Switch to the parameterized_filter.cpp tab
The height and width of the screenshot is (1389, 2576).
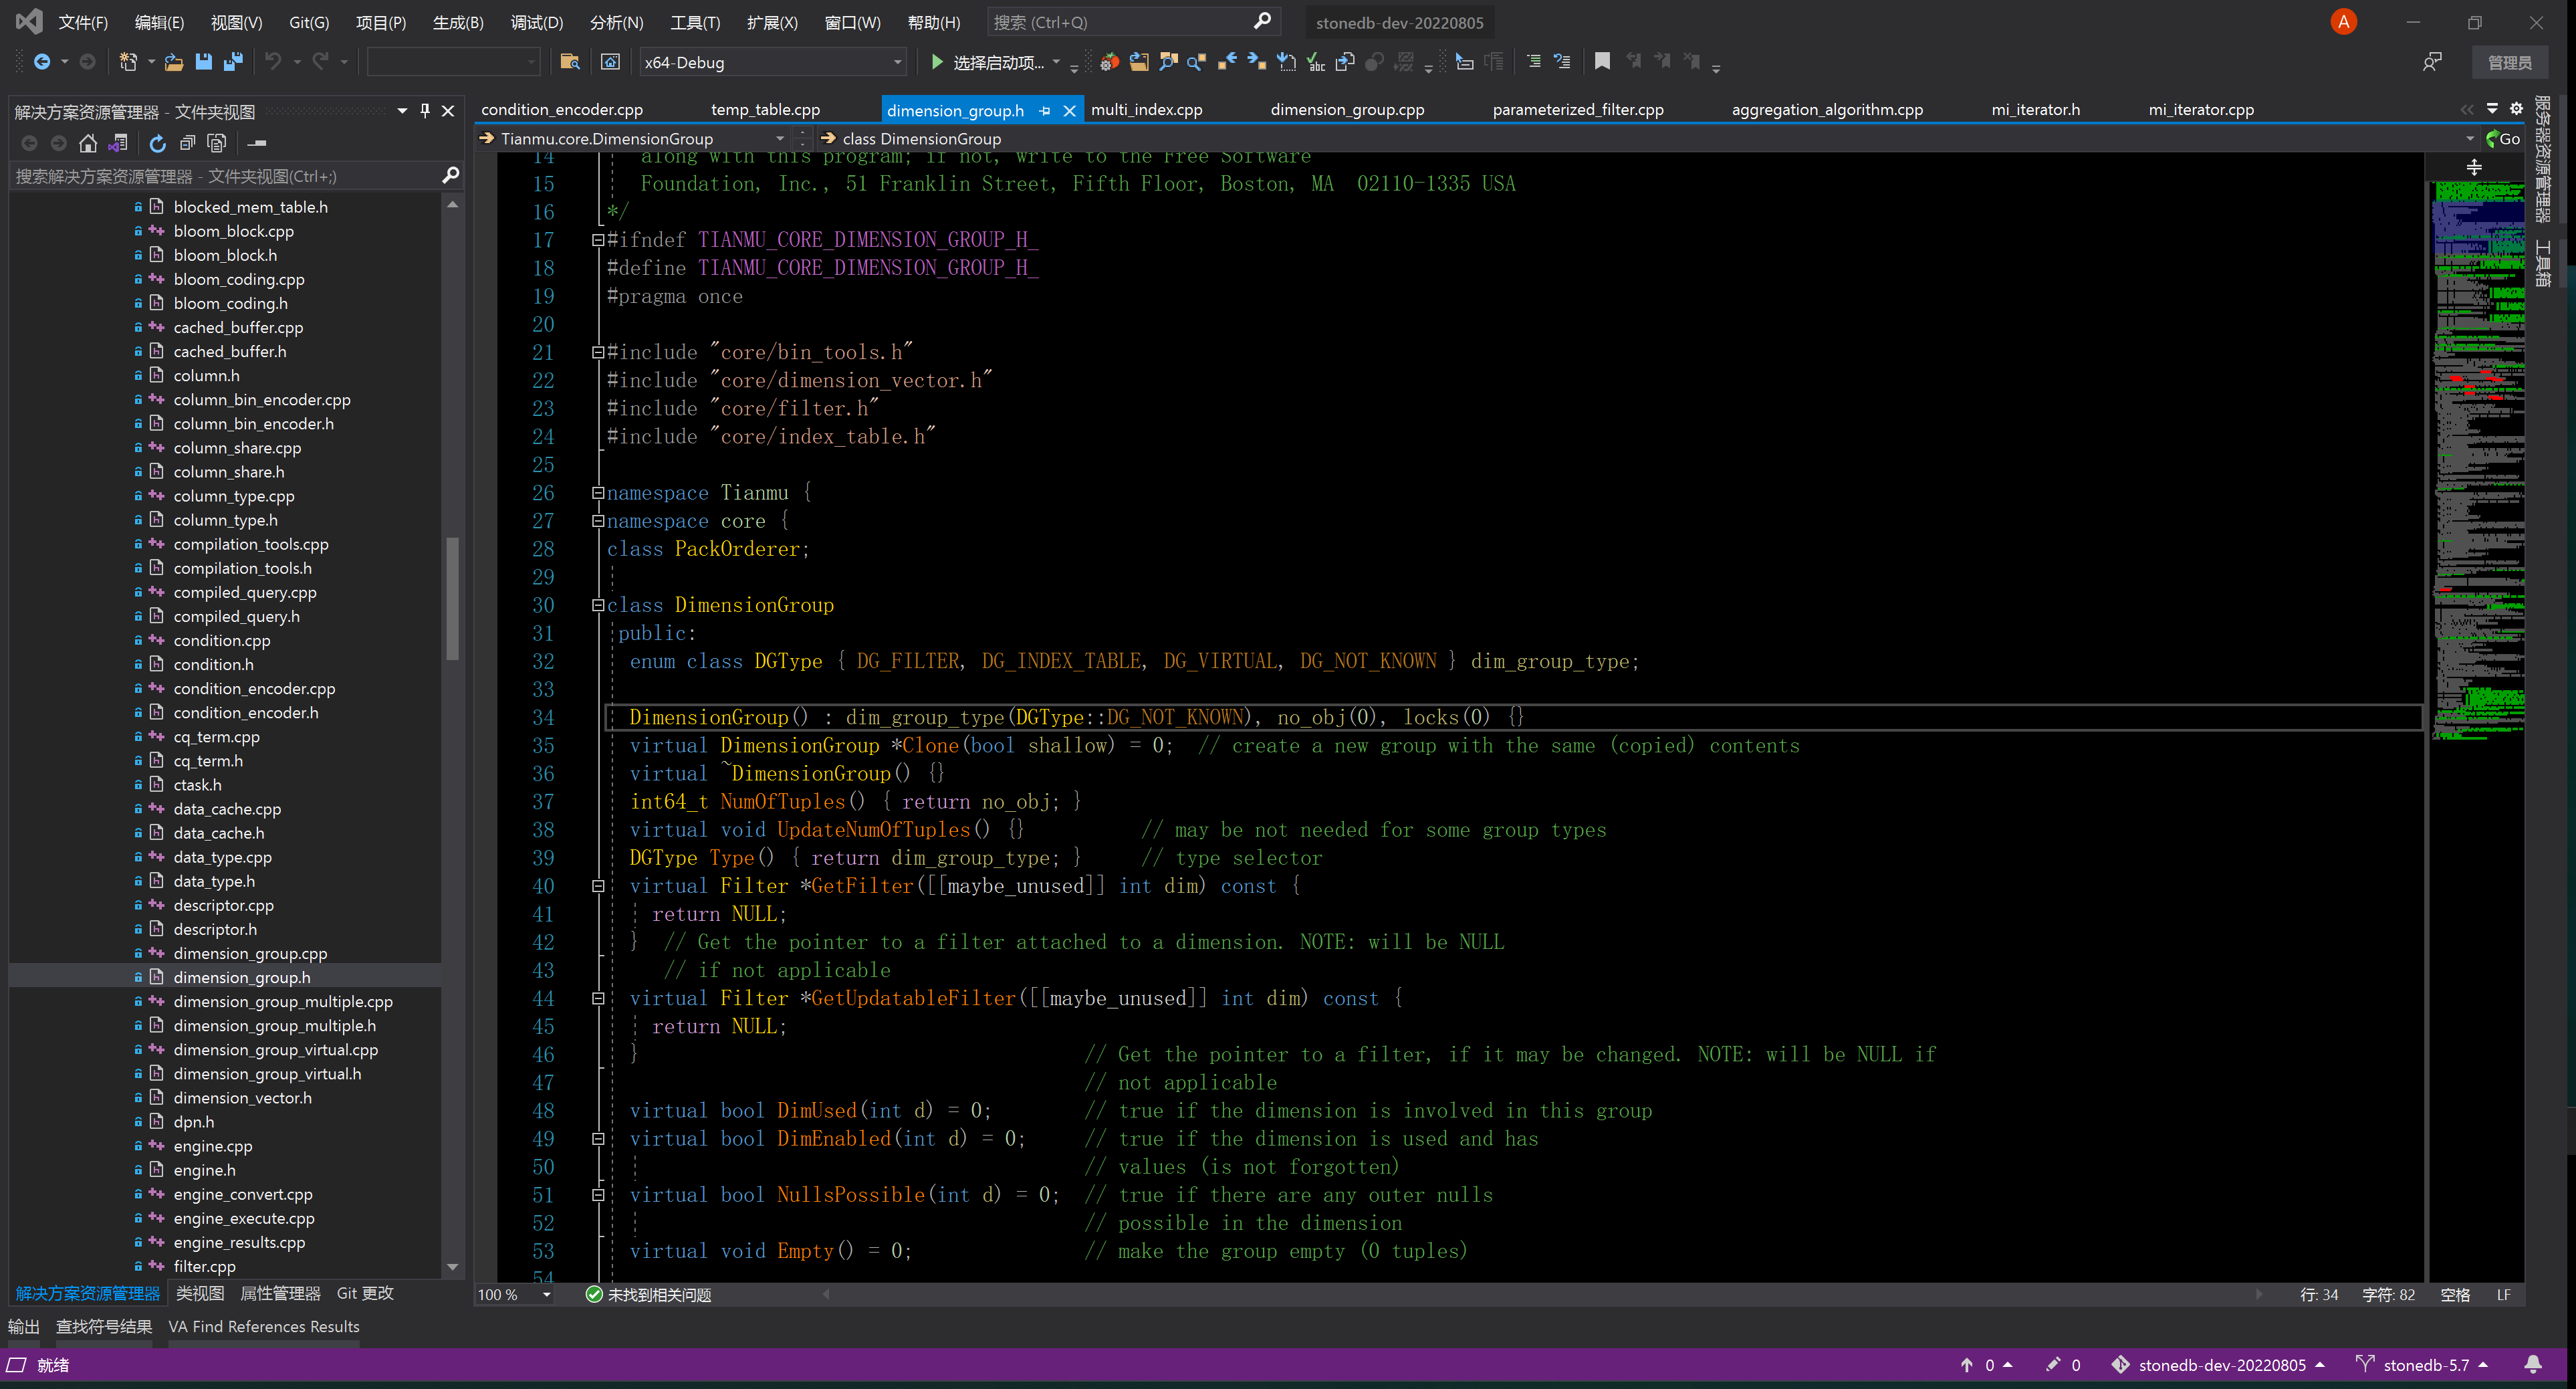coord(1578,110)
